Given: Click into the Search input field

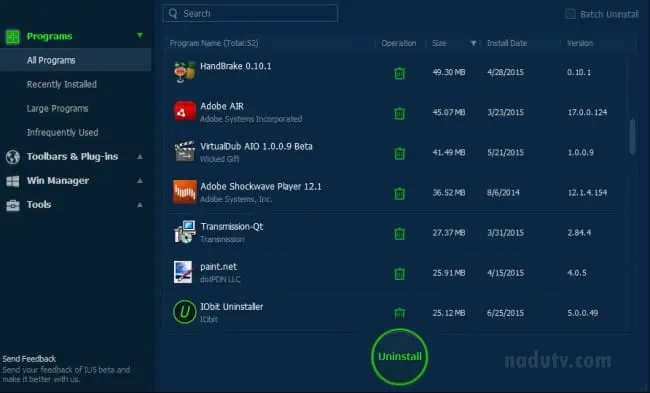Looking at the screenshot, I should 250,14.
